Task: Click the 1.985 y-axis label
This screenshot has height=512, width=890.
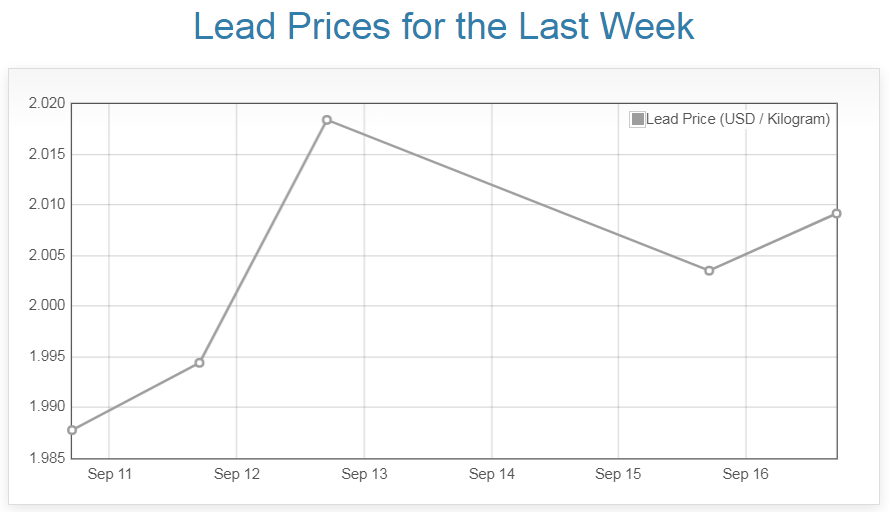Action: [47, 458]
